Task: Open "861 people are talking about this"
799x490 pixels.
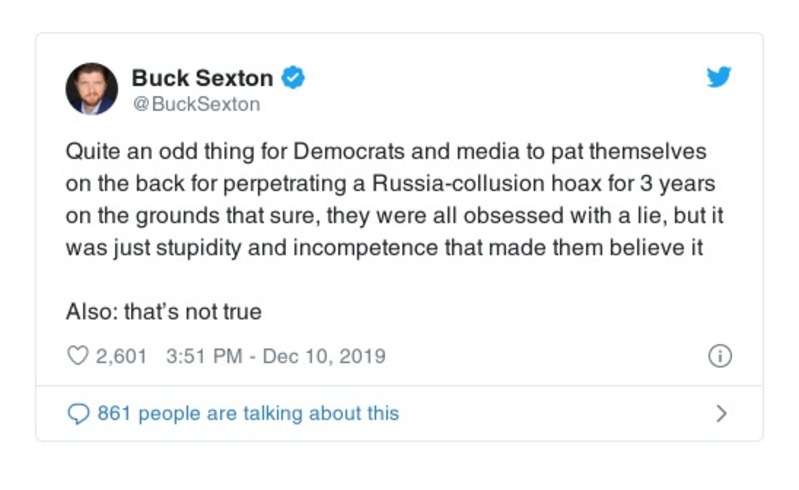Action: coord(248,413)
